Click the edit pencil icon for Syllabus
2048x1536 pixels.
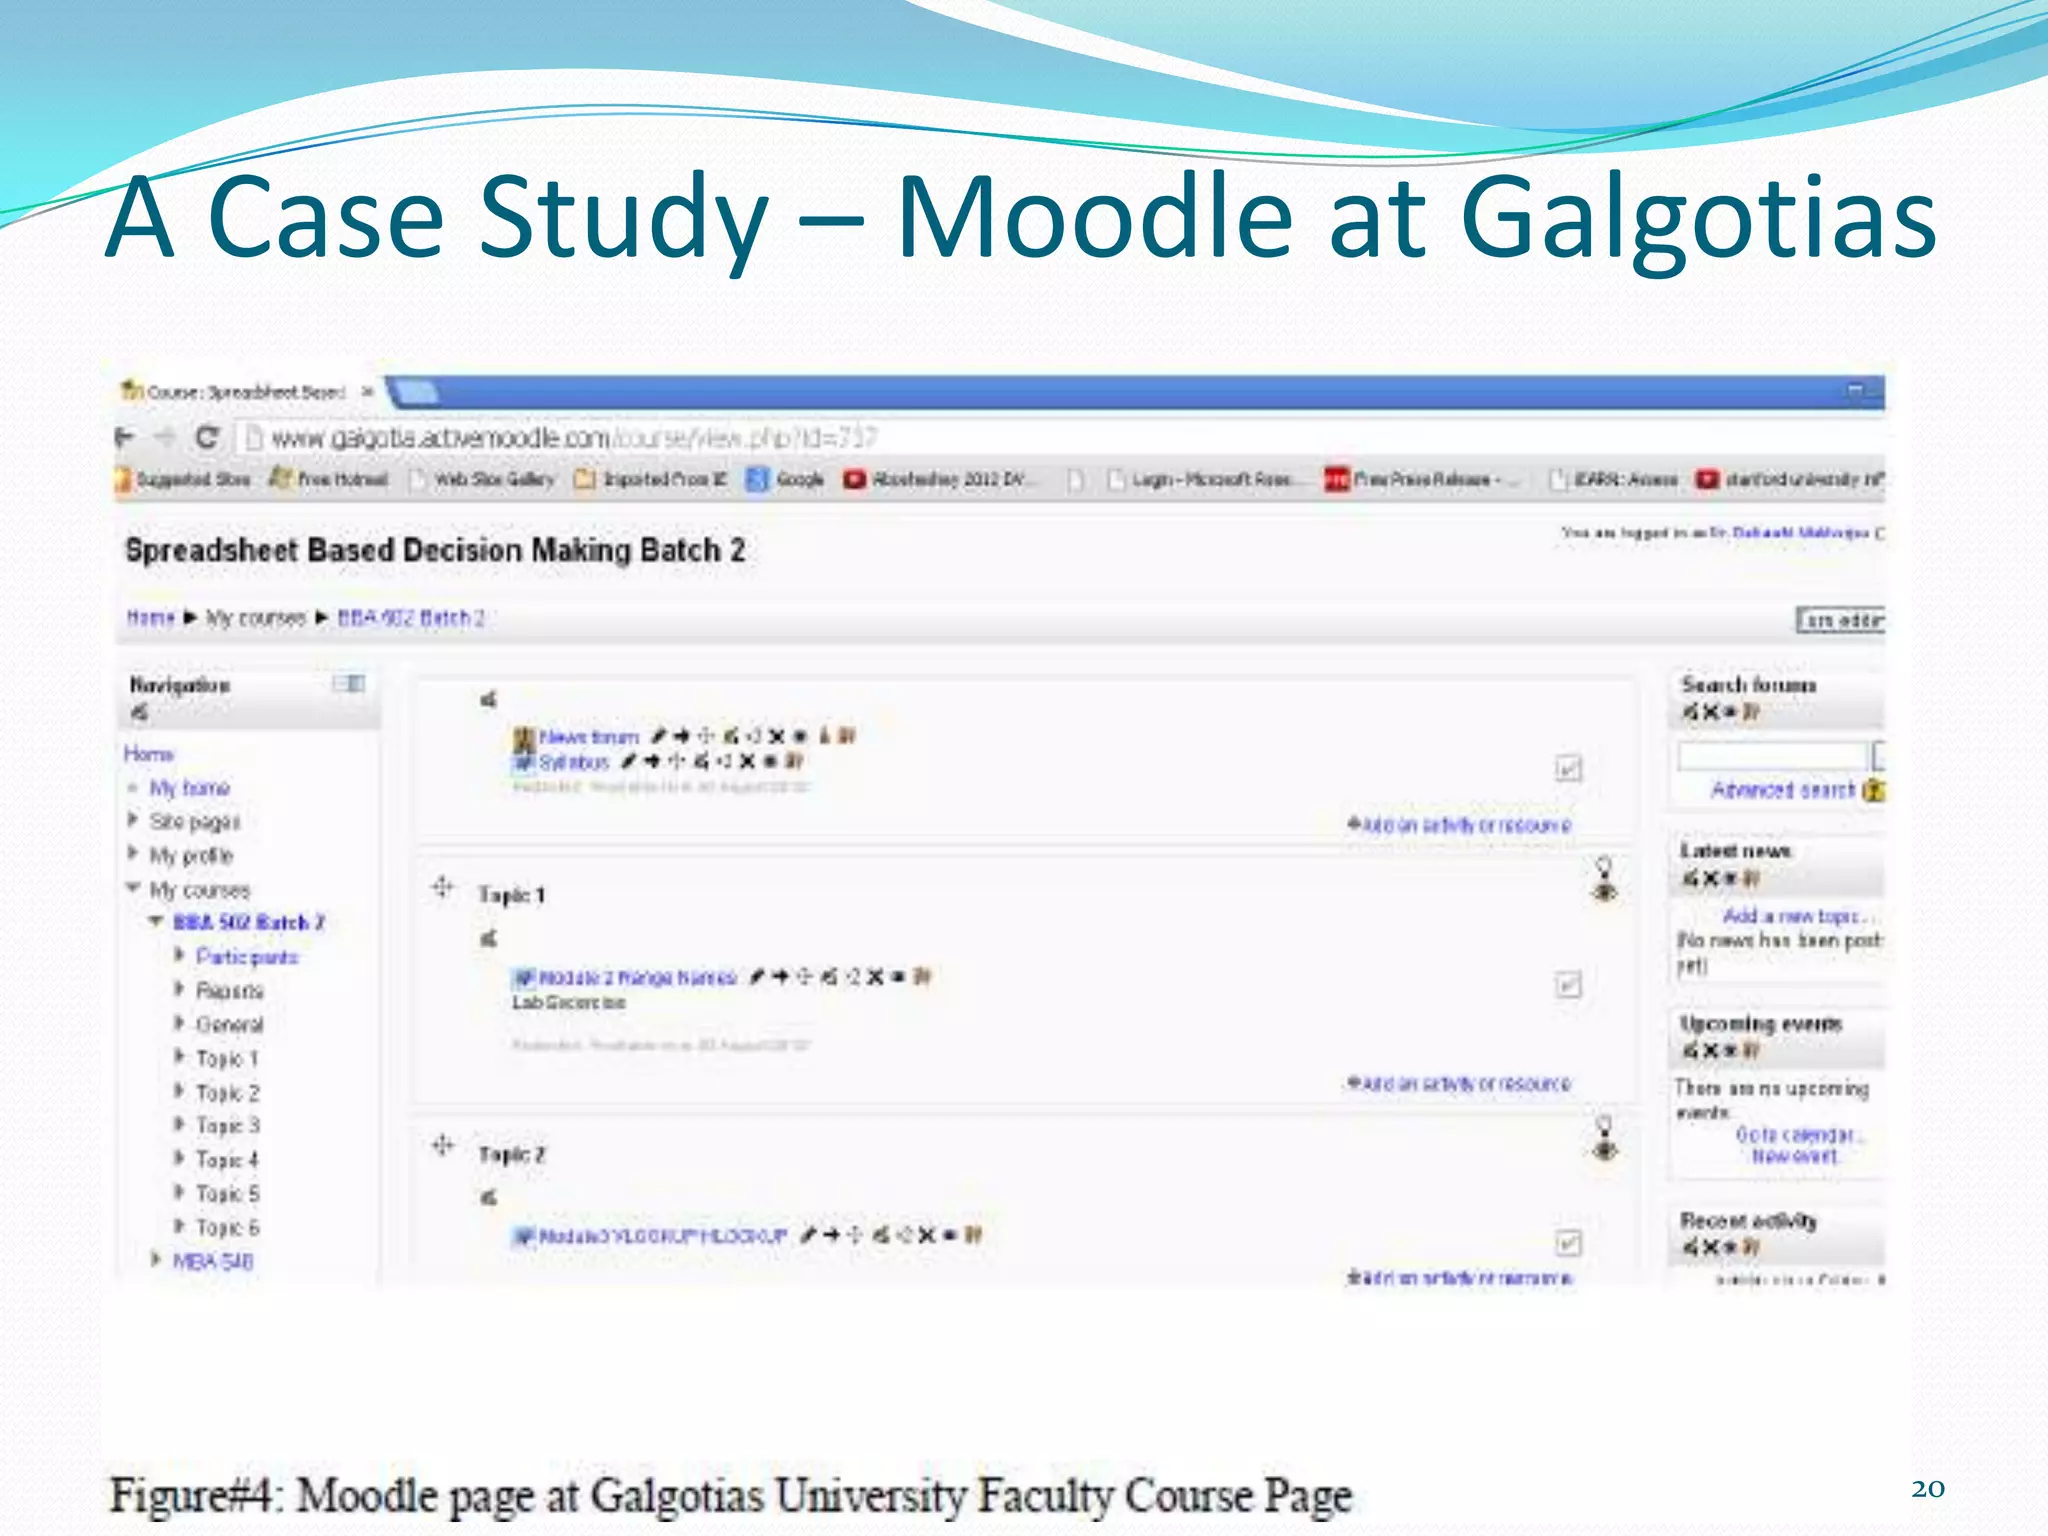(628, 762)
